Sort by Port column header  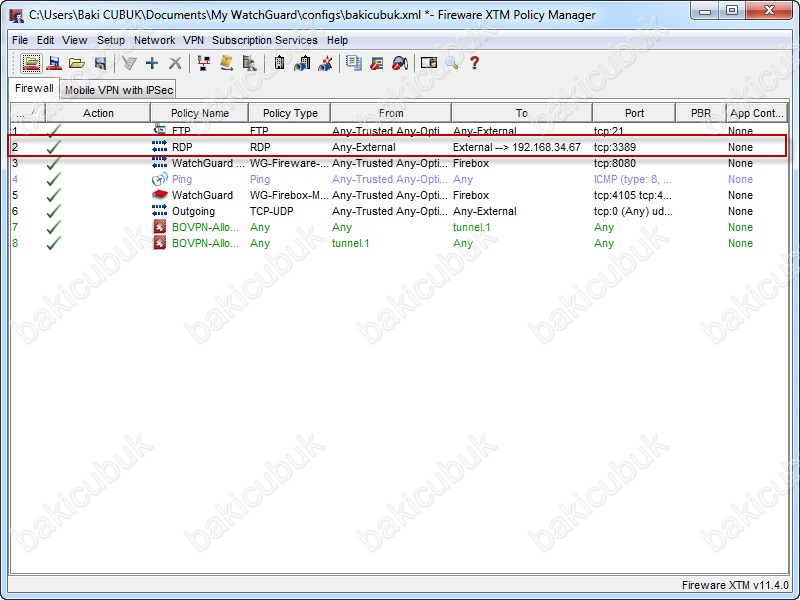[634, 113]
